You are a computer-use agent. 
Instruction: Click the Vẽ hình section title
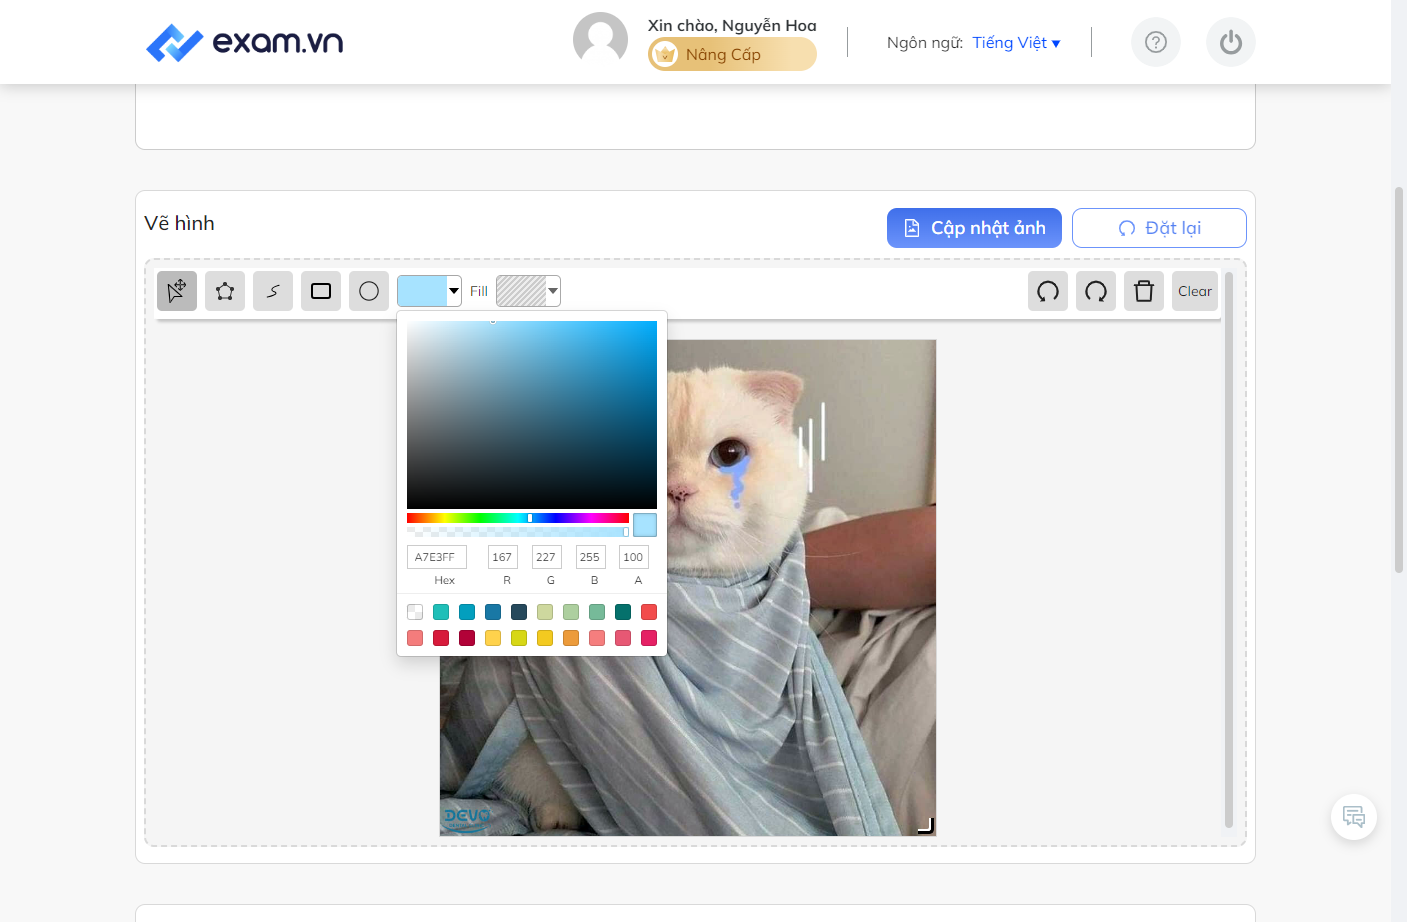(x=180, y=223)
